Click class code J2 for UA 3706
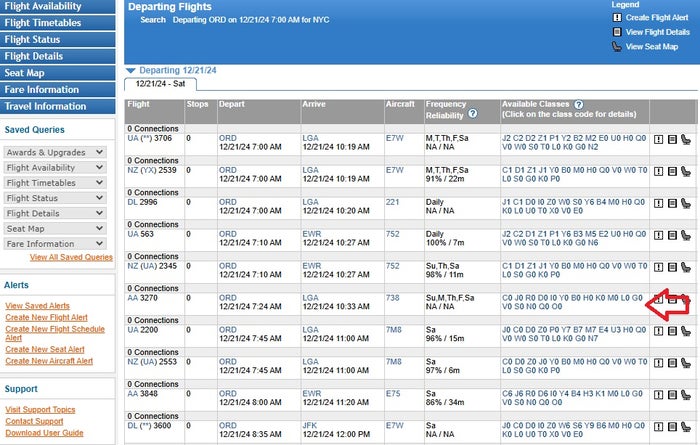 point(506,138)
